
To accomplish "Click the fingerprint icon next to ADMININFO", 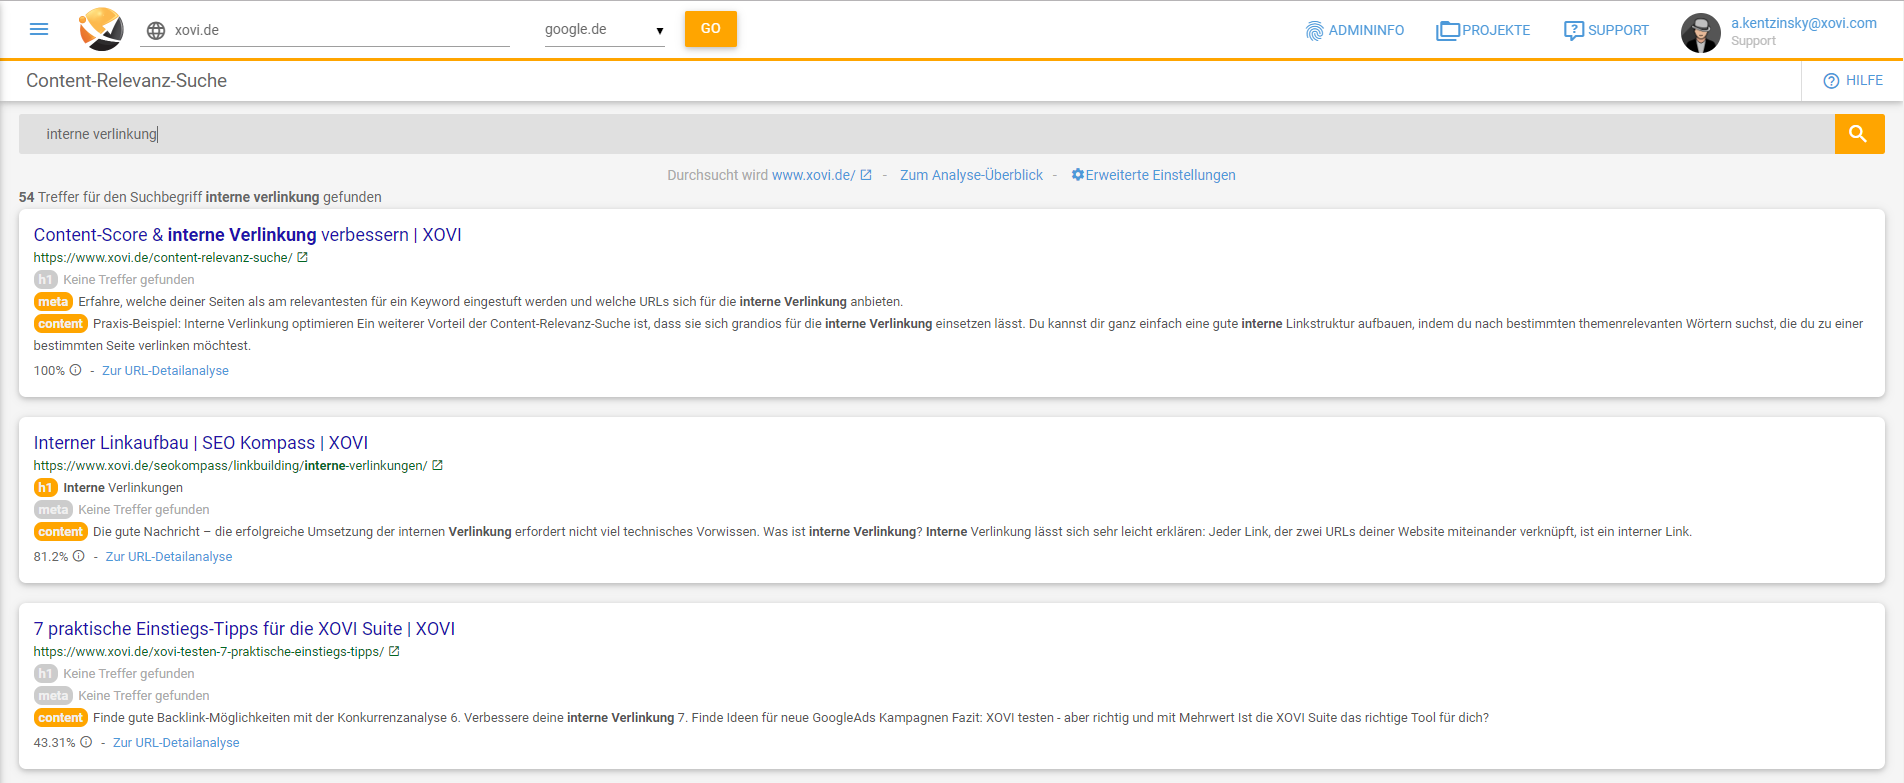I will tap(1314, 31).
